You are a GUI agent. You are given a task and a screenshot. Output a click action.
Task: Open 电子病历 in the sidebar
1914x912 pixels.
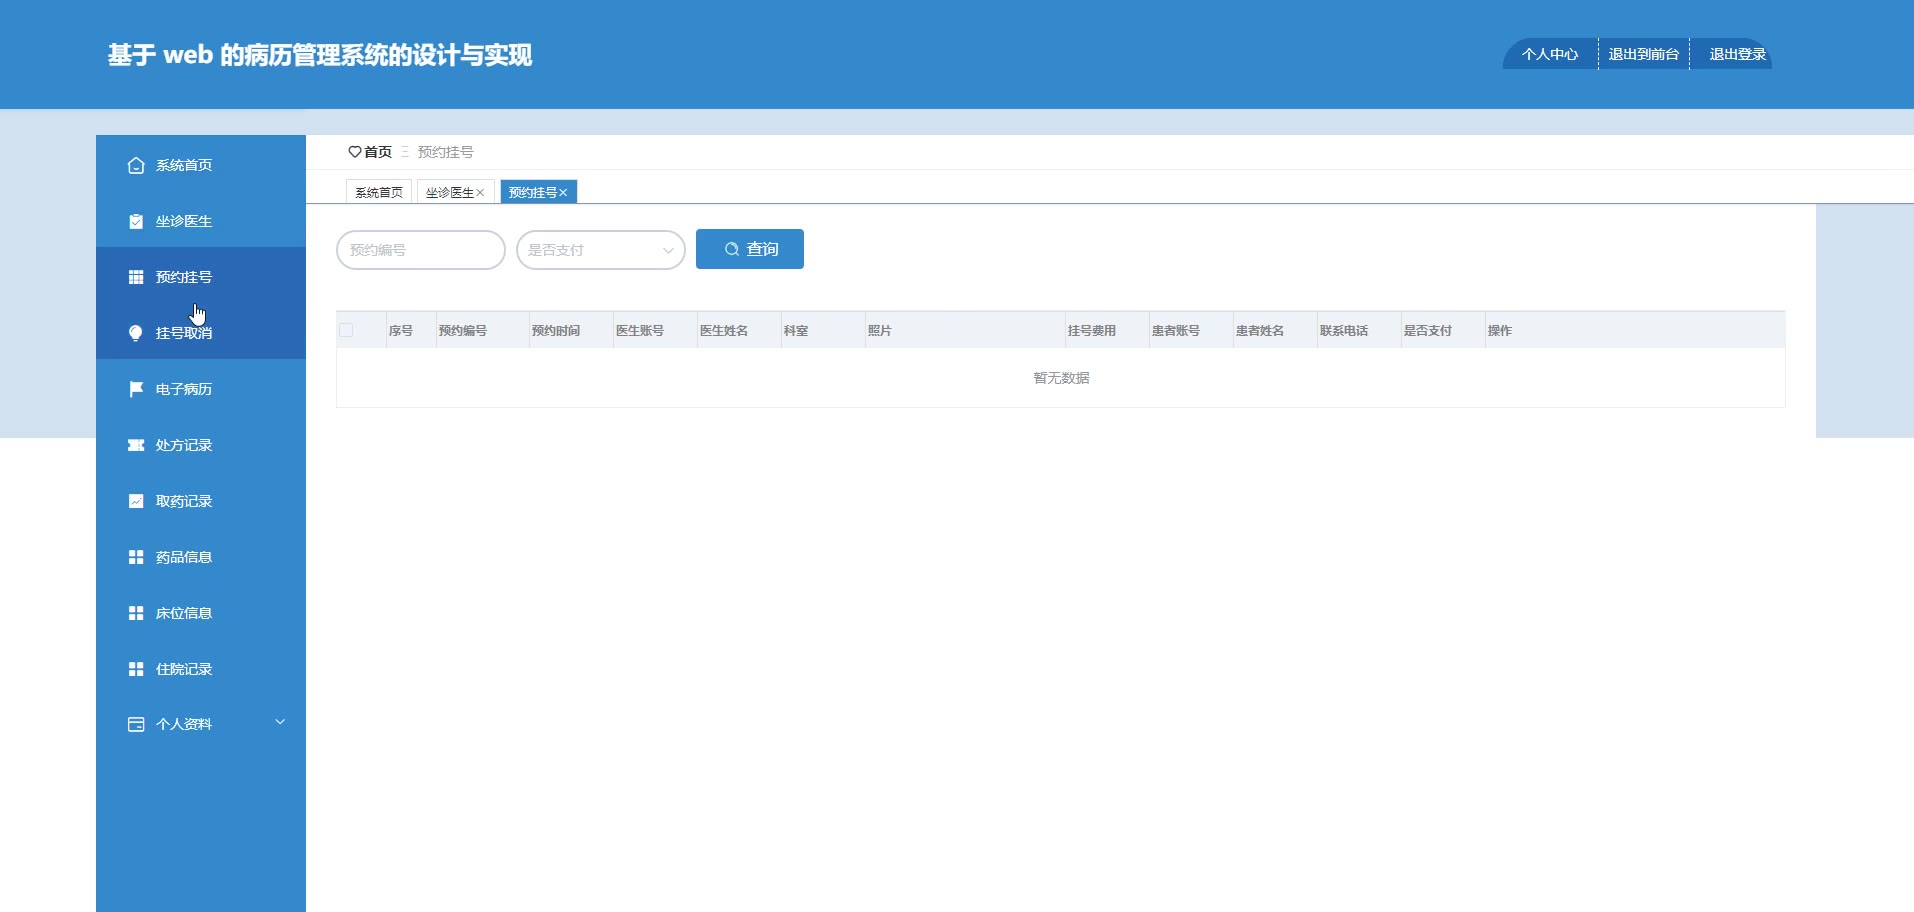pyautogui.click(x=201, y=389)
